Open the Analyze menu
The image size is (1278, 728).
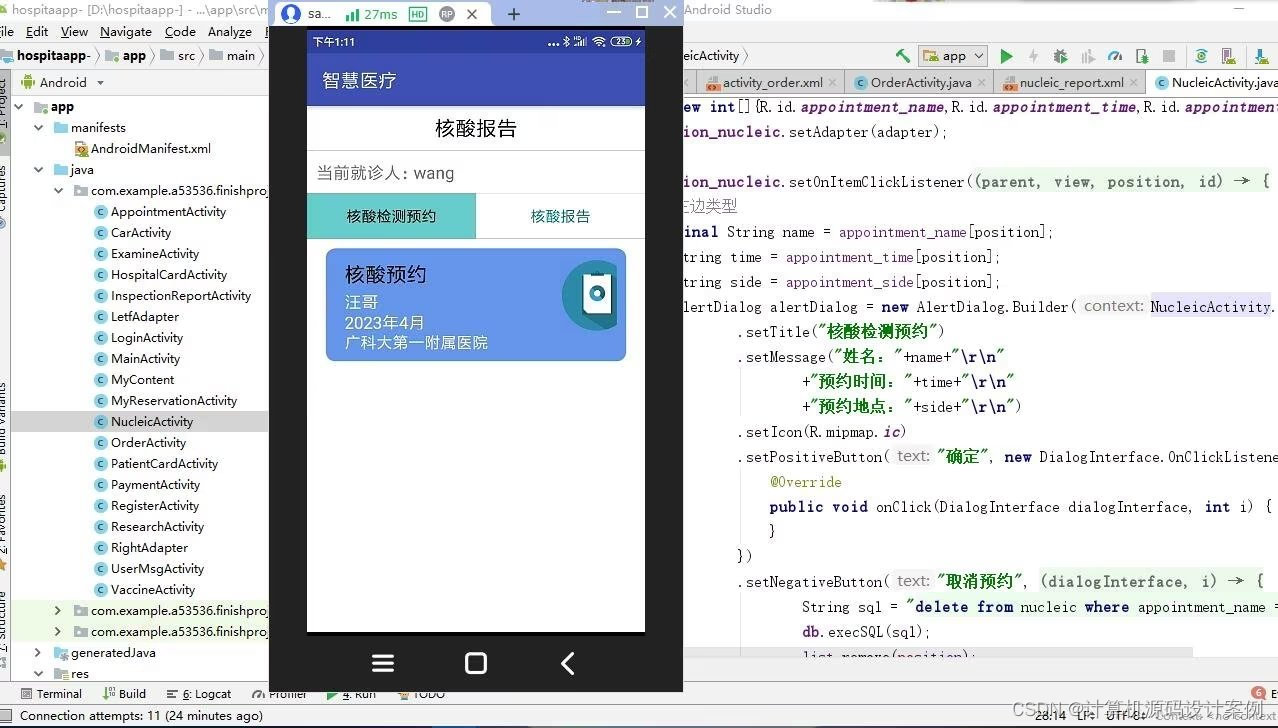coord(229,31)
